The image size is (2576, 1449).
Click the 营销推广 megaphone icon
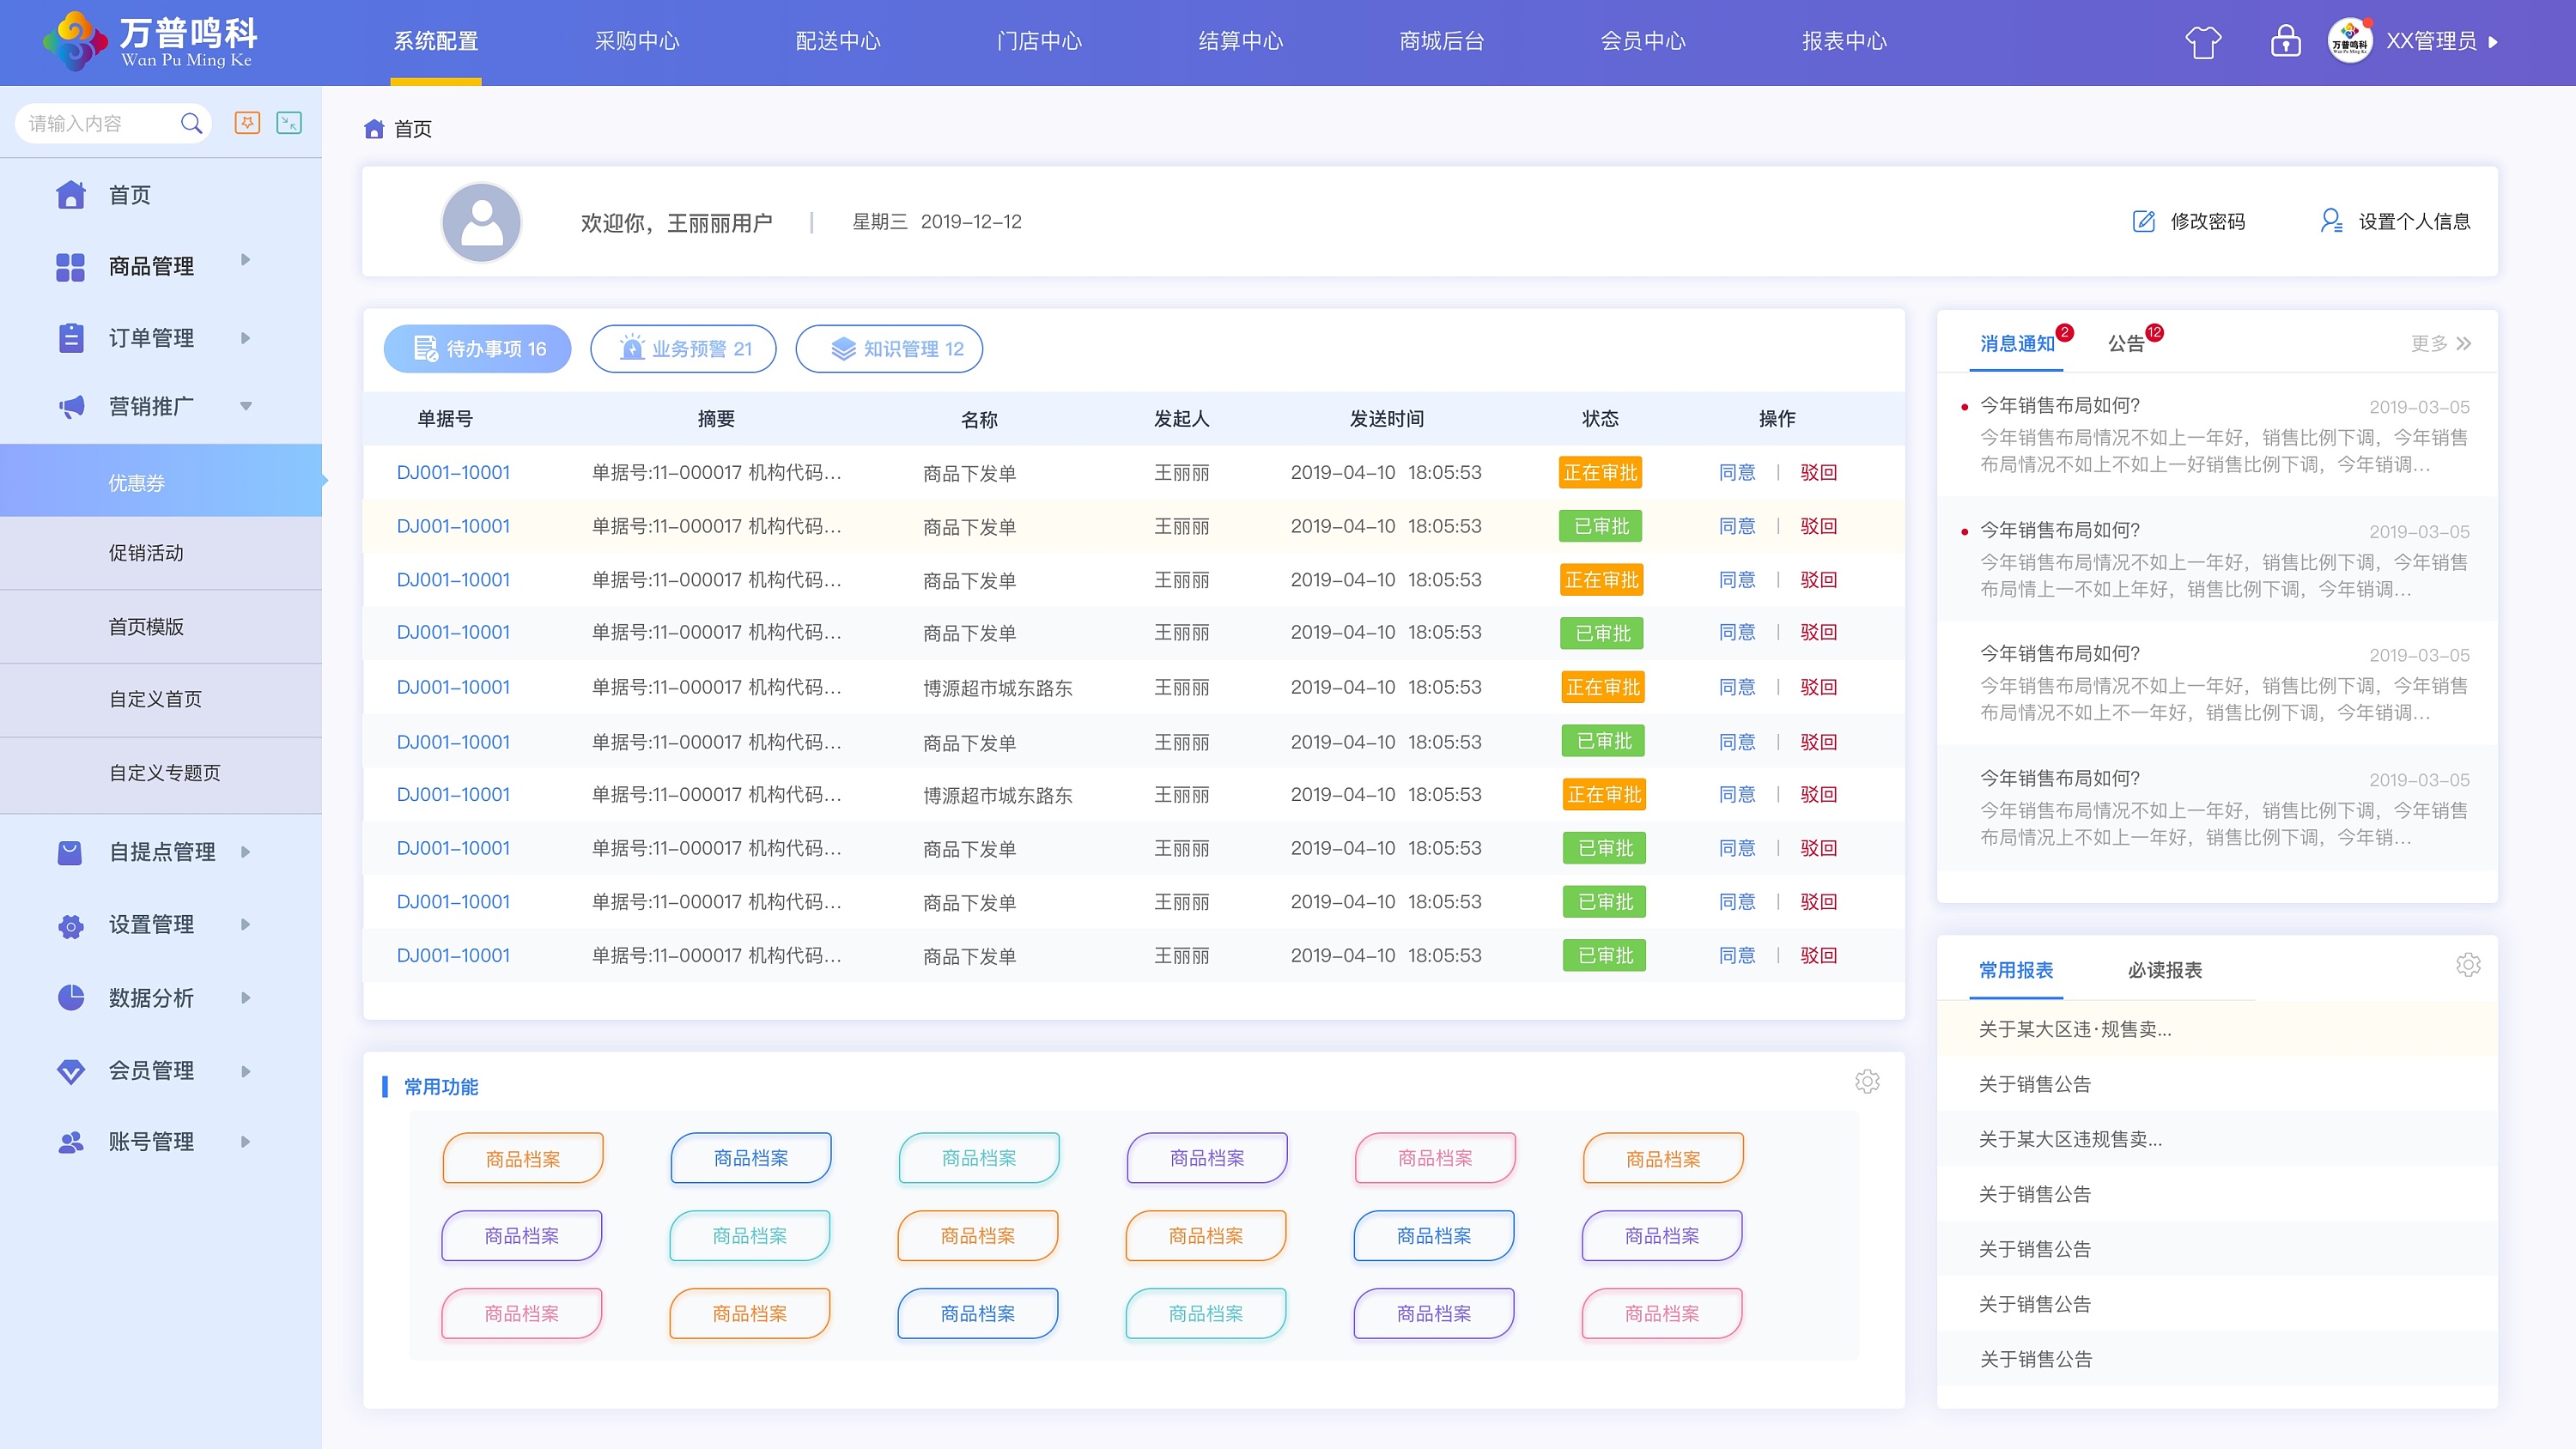click(x=71, y=407)
